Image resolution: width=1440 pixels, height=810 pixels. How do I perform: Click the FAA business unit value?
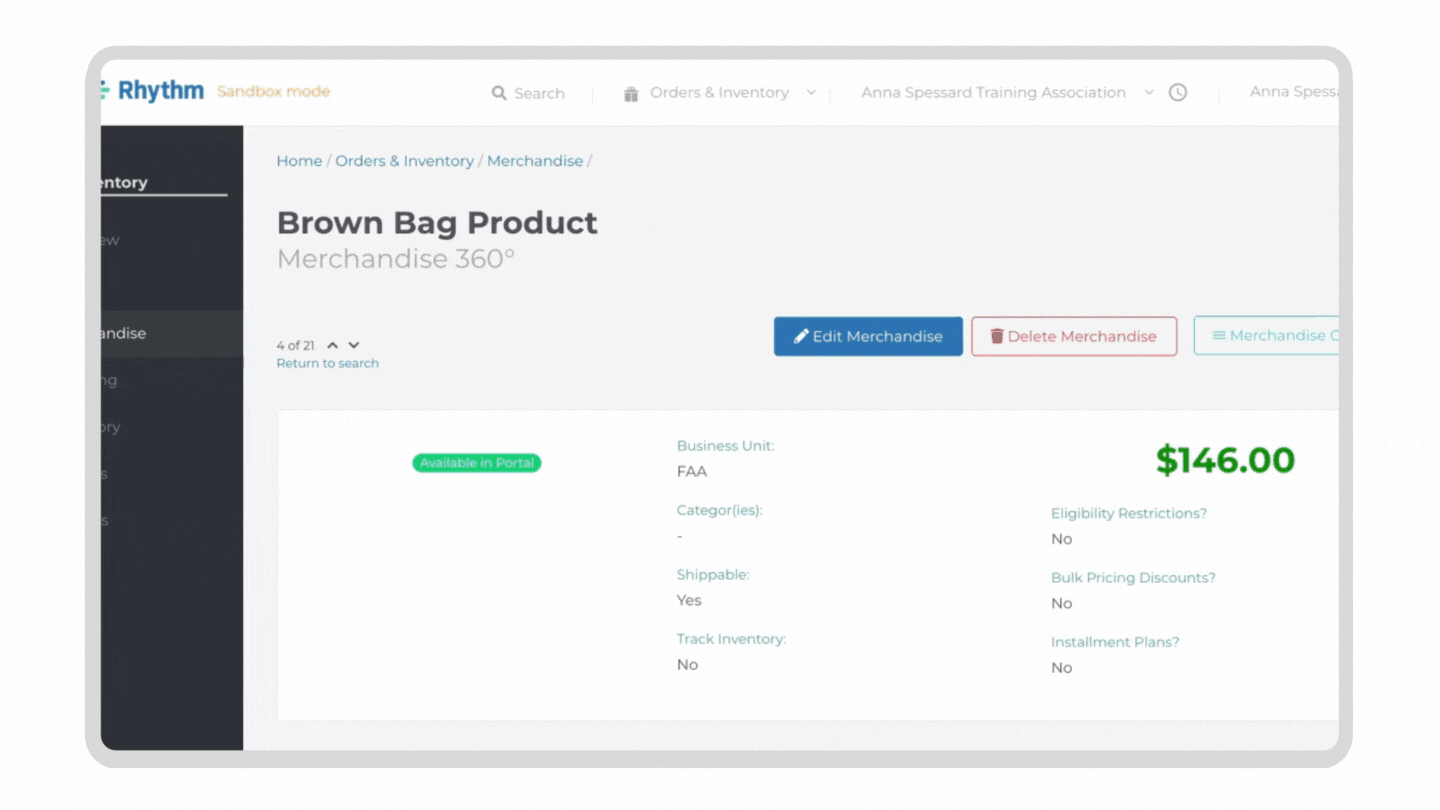(692, 471)
